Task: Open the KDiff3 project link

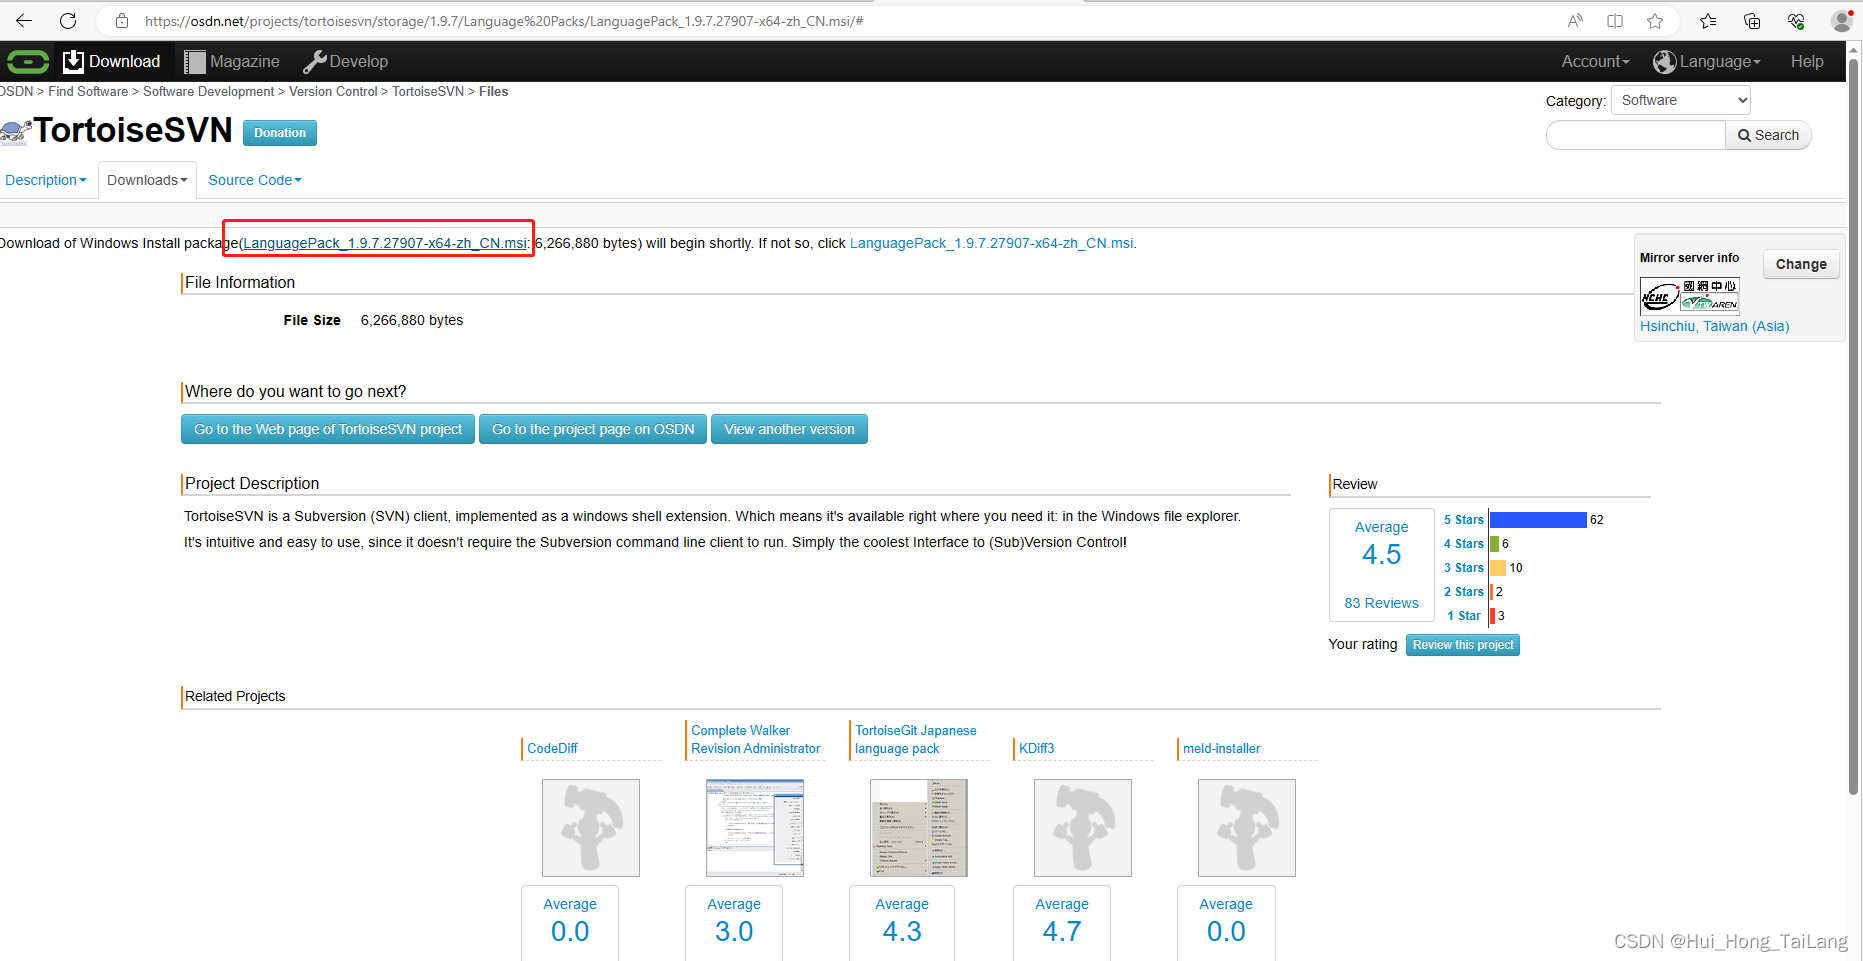Action: click(1036, 748)
